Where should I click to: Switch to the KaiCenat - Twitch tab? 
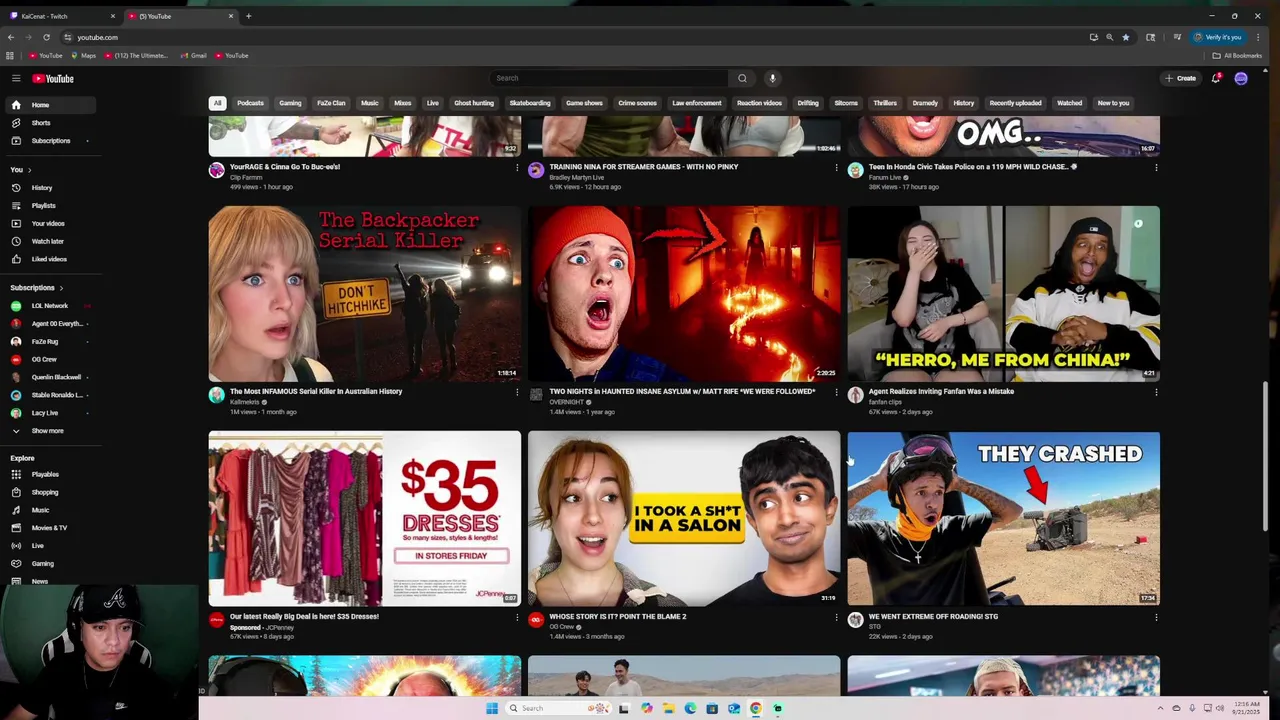coord(60,16)
